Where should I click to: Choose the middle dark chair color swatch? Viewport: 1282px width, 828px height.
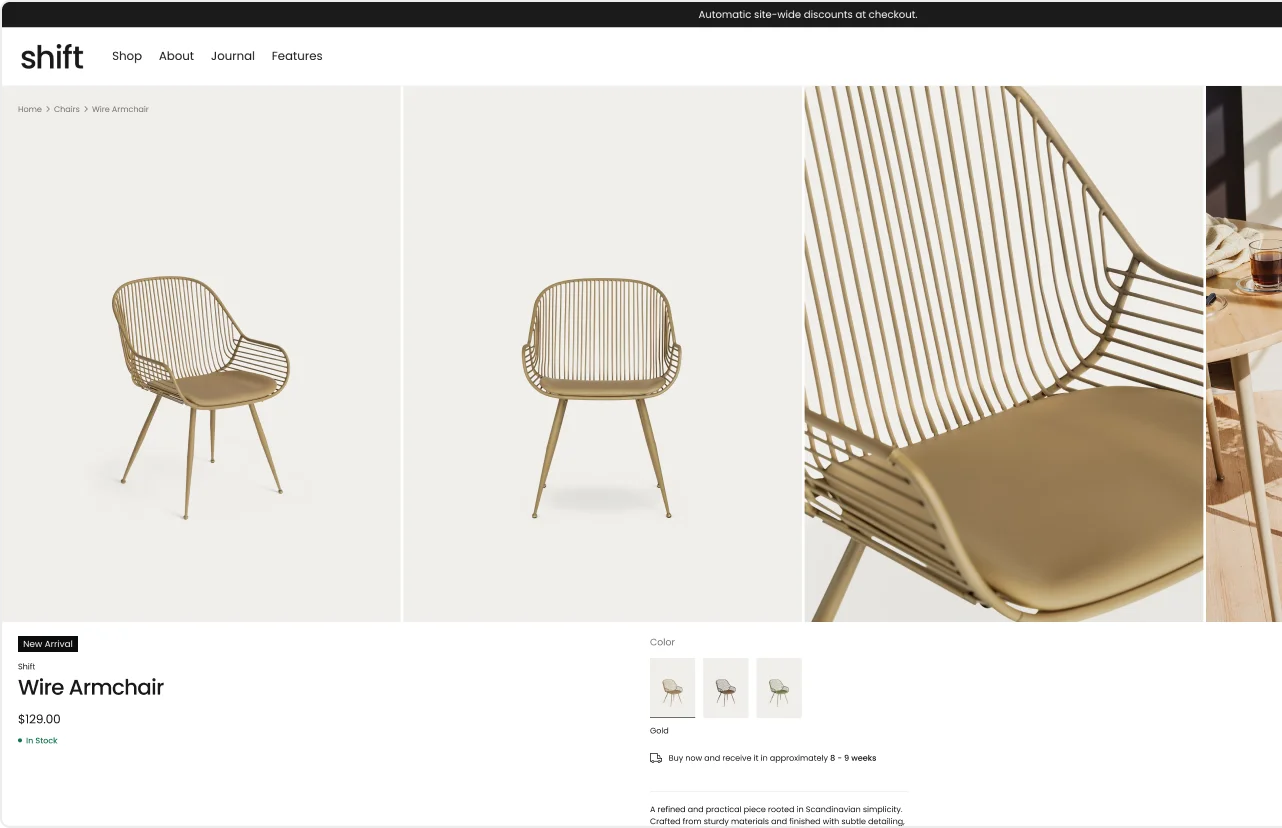[726, 688]
